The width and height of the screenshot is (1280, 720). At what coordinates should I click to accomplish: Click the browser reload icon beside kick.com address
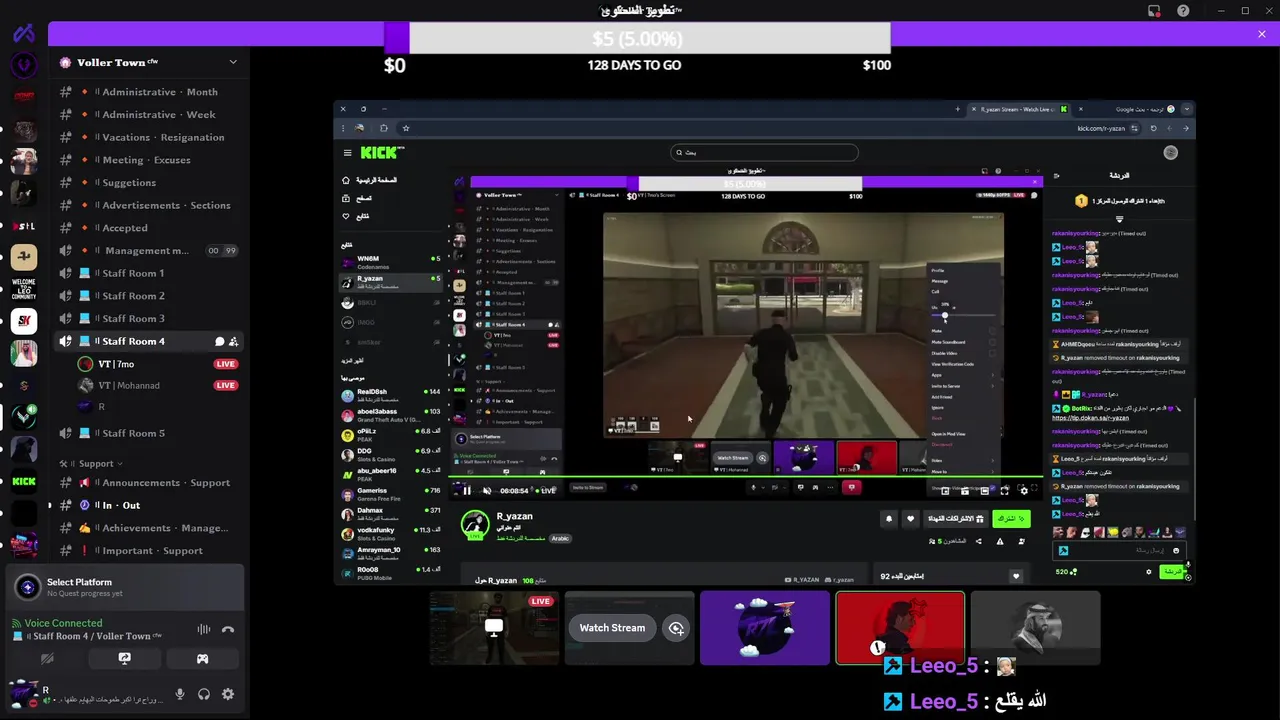coord(1153,128)
